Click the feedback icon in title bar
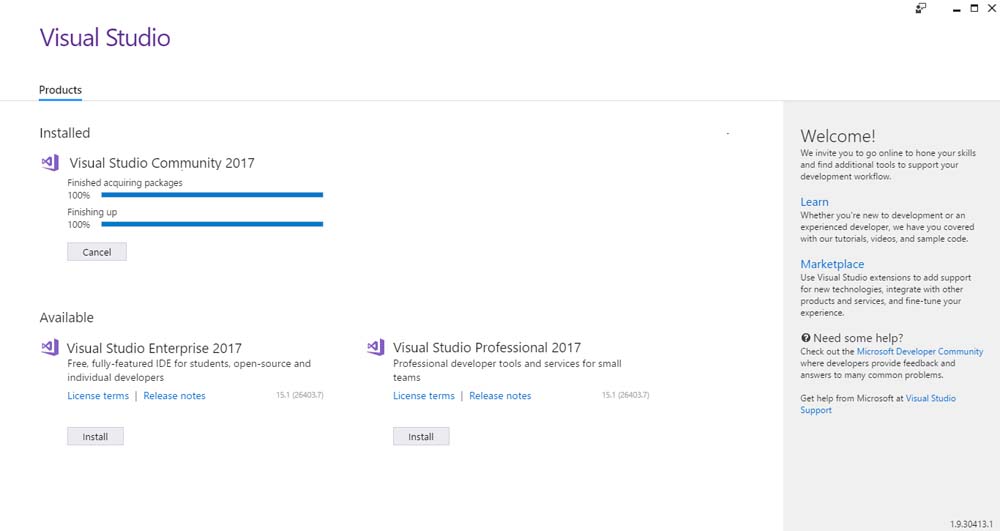1000x531 pixels. tap(920, 8)
